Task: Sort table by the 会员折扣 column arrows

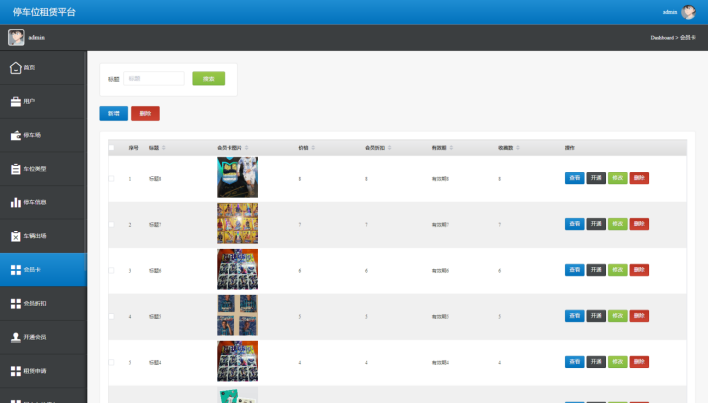Action: tap(389, 148)
